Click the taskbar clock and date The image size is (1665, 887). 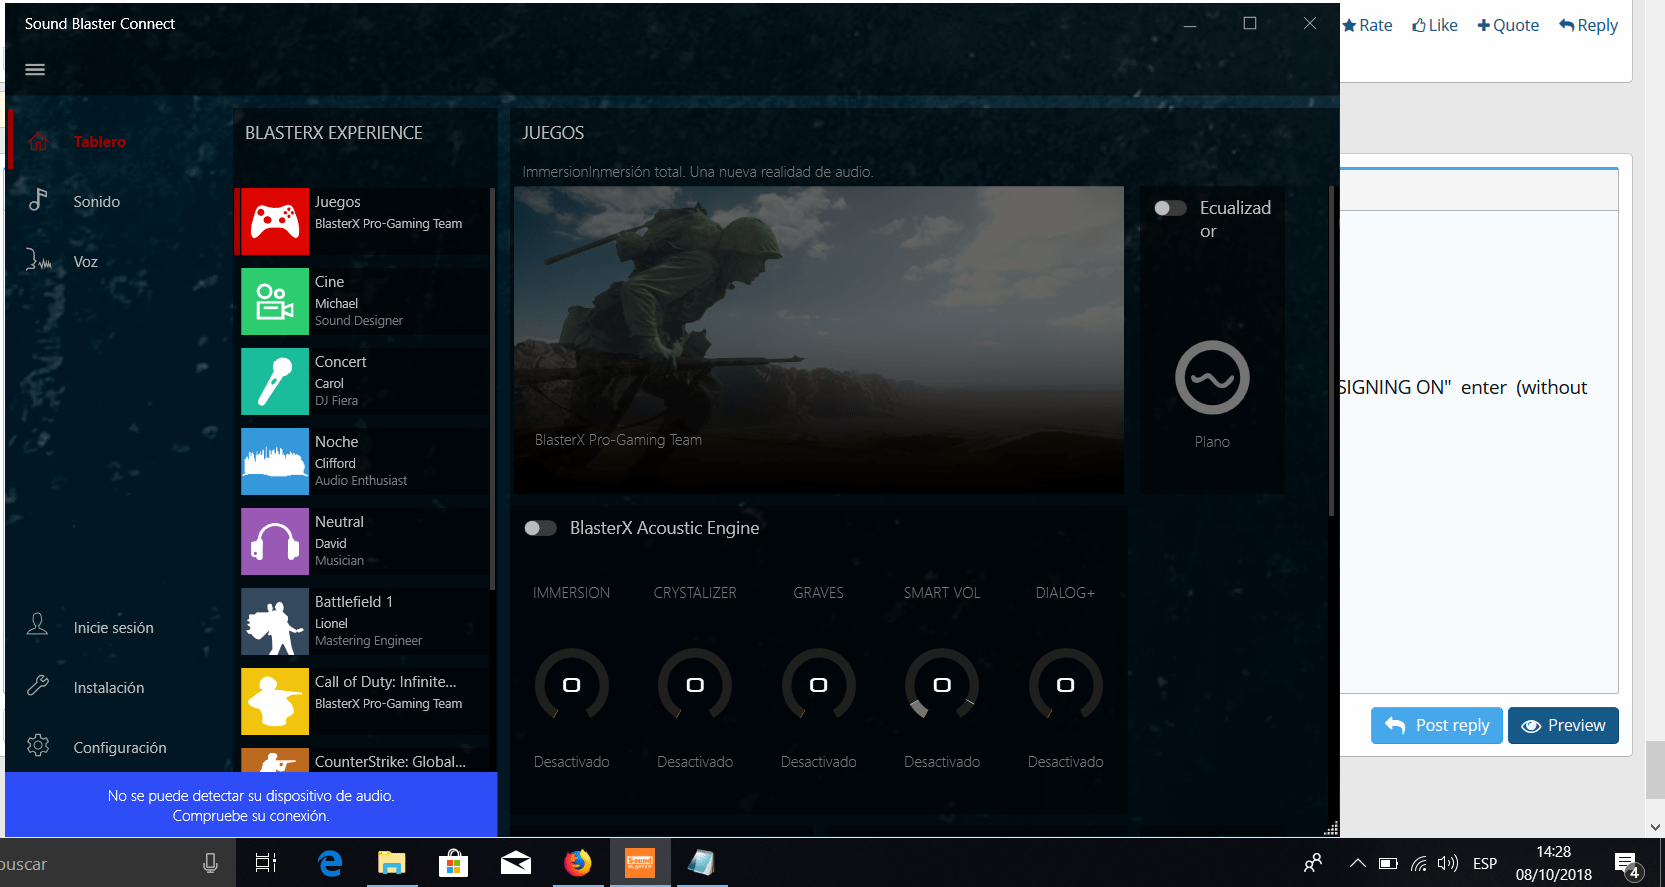1554,863
